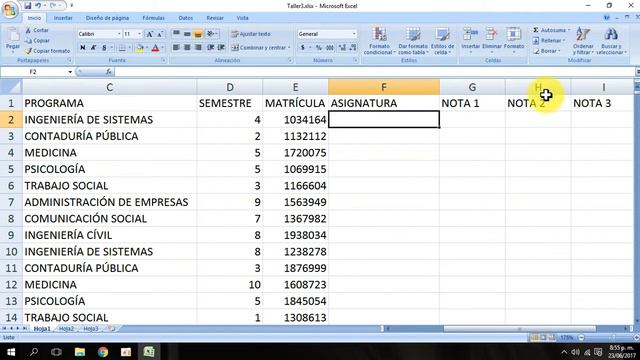Expand the Autosuma dropdown
Viewport: 640px width, 360px height.
click(569, 30)
